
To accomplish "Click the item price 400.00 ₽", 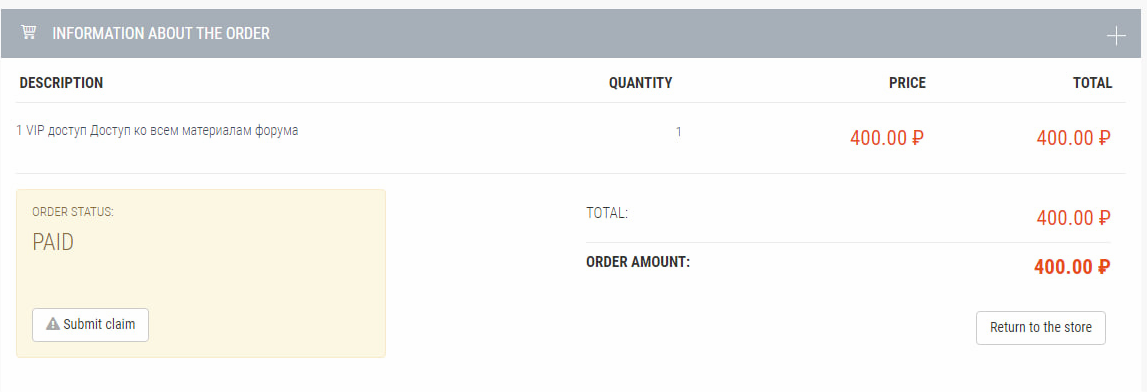I will pyautogui.click(x=887, y=137).
